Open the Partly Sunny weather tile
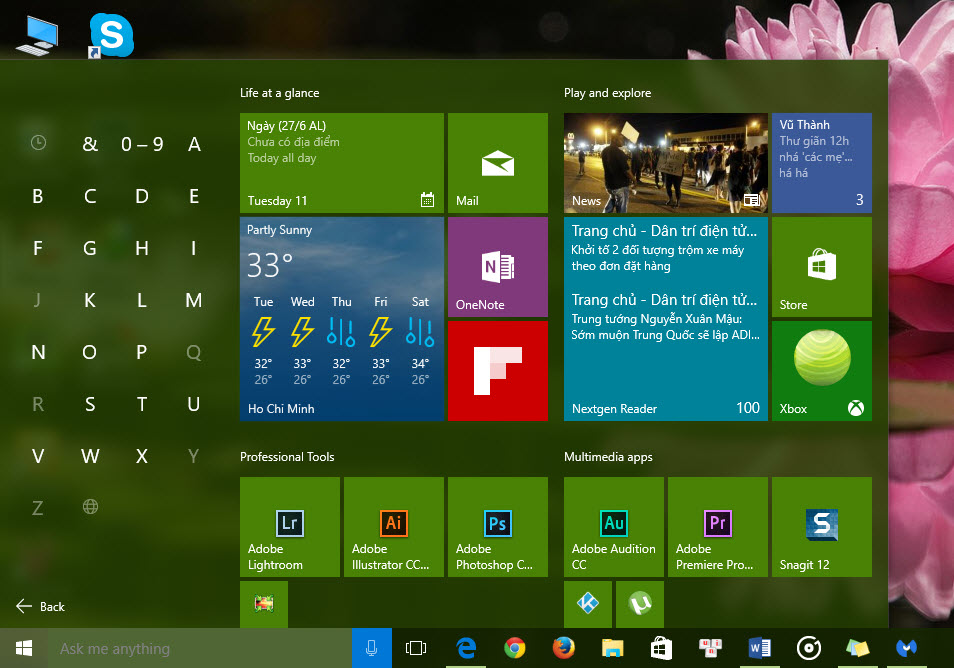This screenshot has width=954, height=668. pos(341,318)
